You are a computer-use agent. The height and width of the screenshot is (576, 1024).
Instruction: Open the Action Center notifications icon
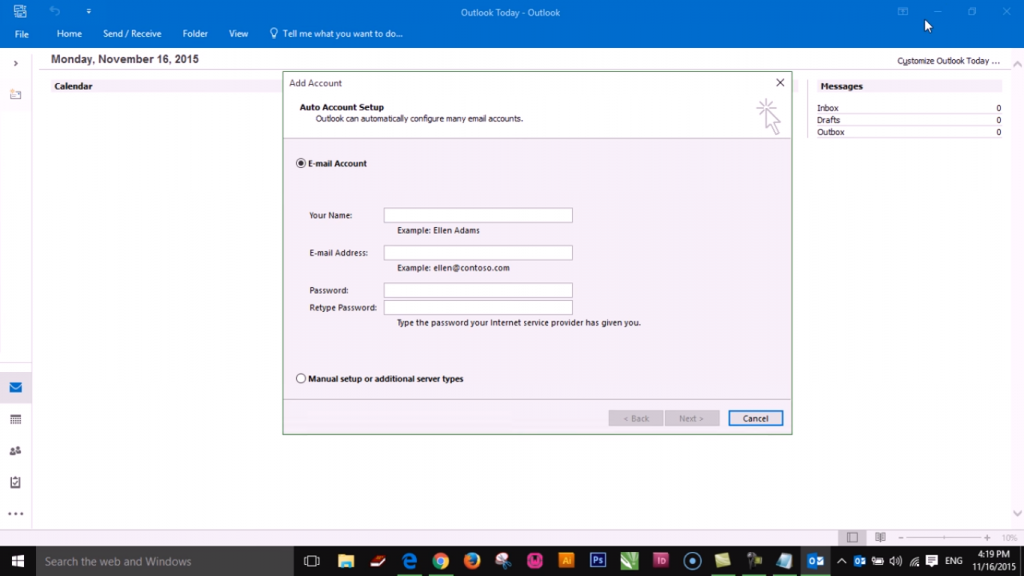(932, 561)
